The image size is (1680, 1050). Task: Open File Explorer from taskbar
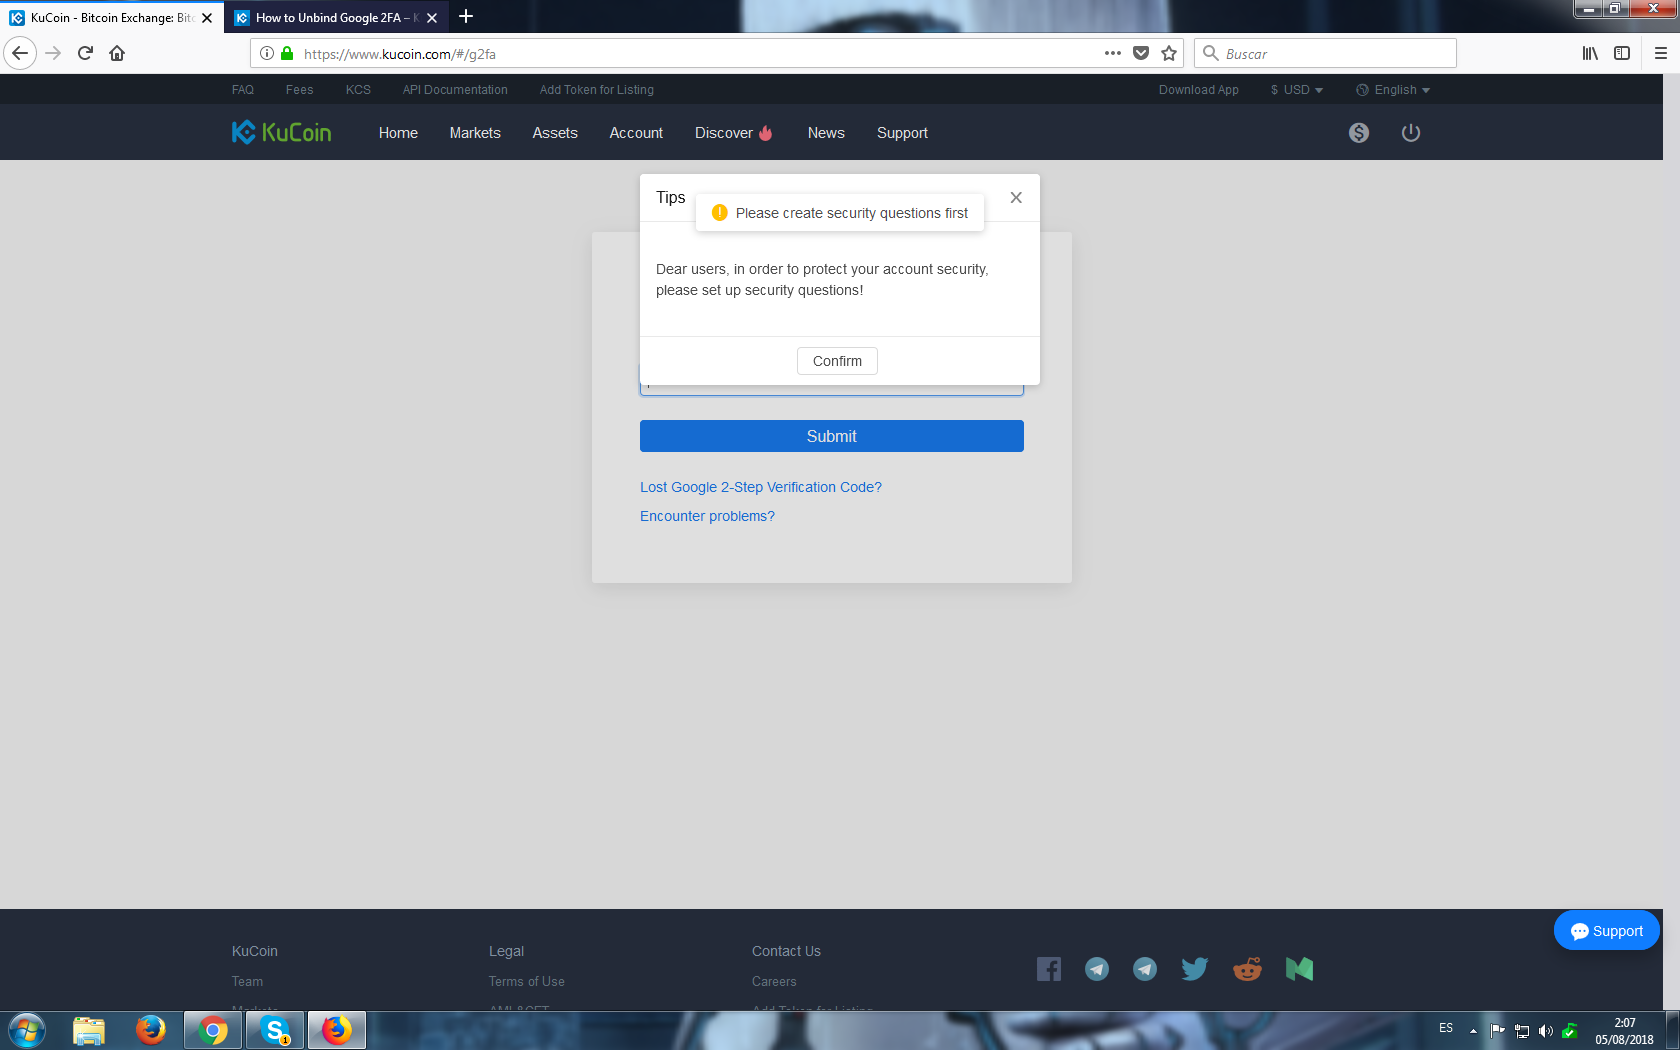coord(89,1030)
